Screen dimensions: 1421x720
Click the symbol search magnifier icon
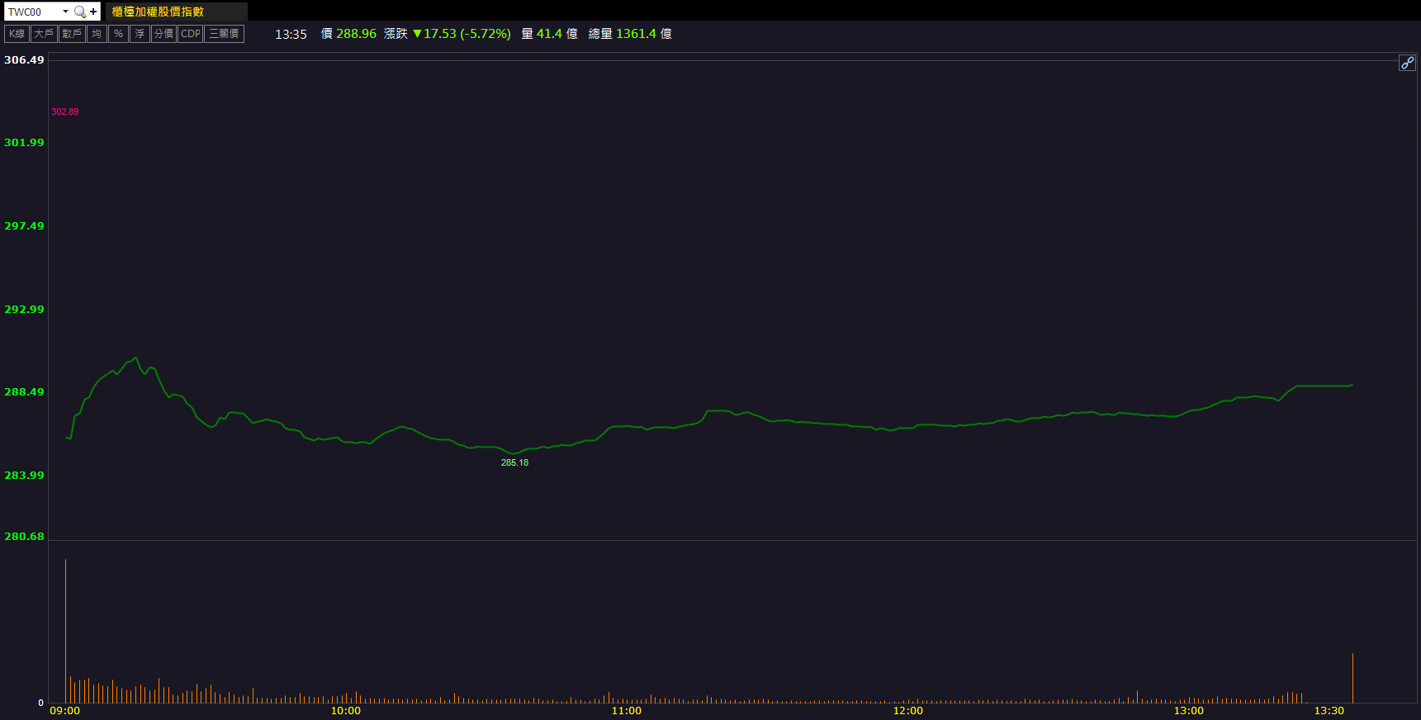pos(80,12)
